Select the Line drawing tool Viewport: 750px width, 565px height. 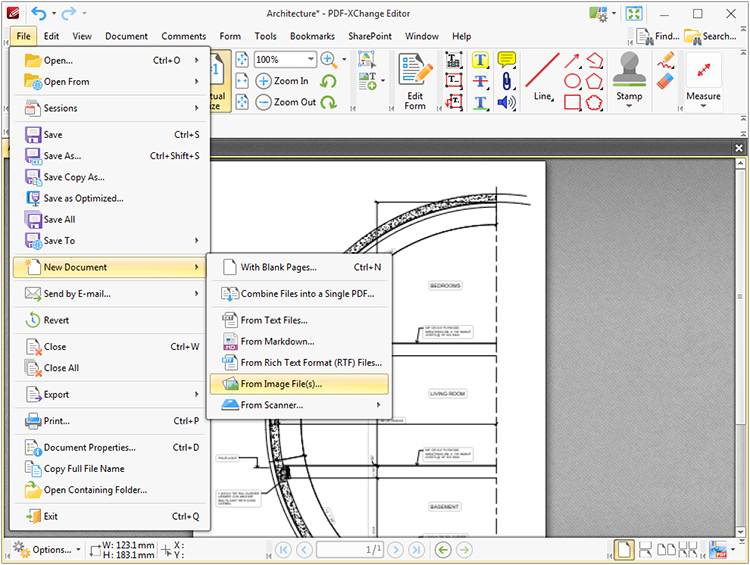click(542, 78)
